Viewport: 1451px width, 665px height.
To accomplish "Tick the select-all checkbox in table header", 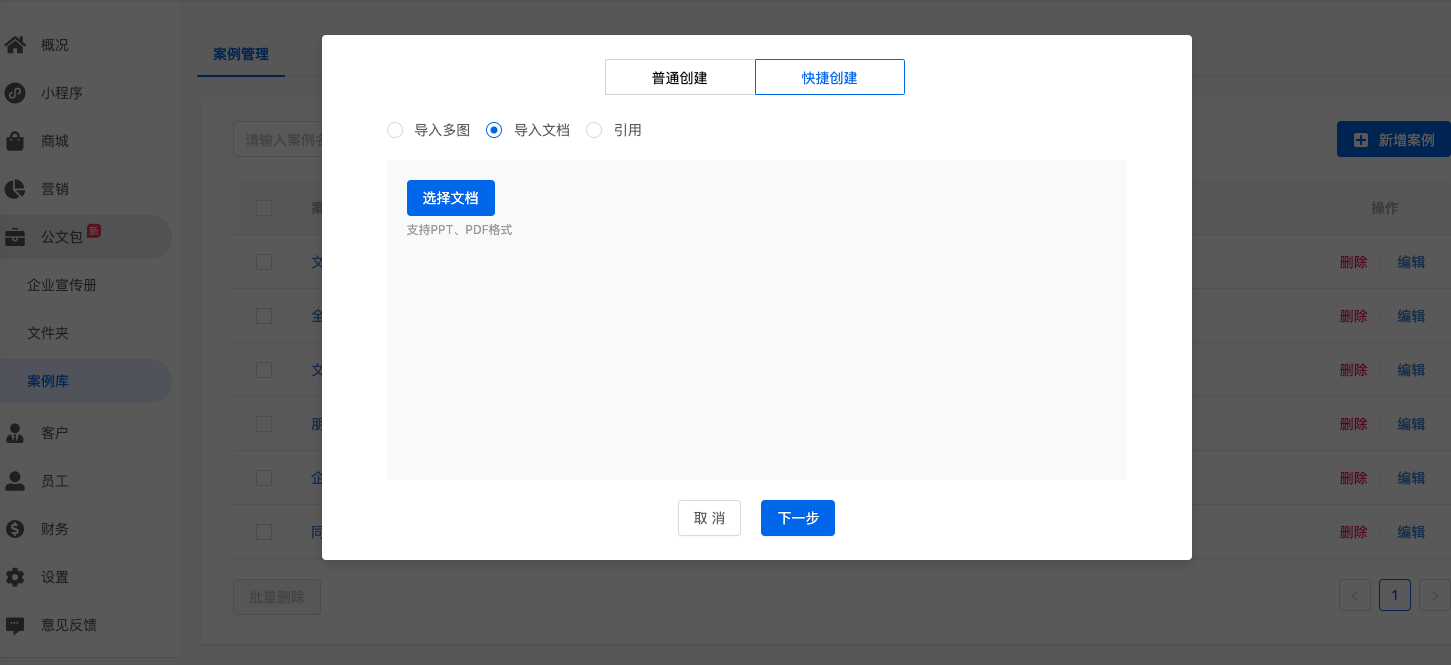I will tap(264, 208).
